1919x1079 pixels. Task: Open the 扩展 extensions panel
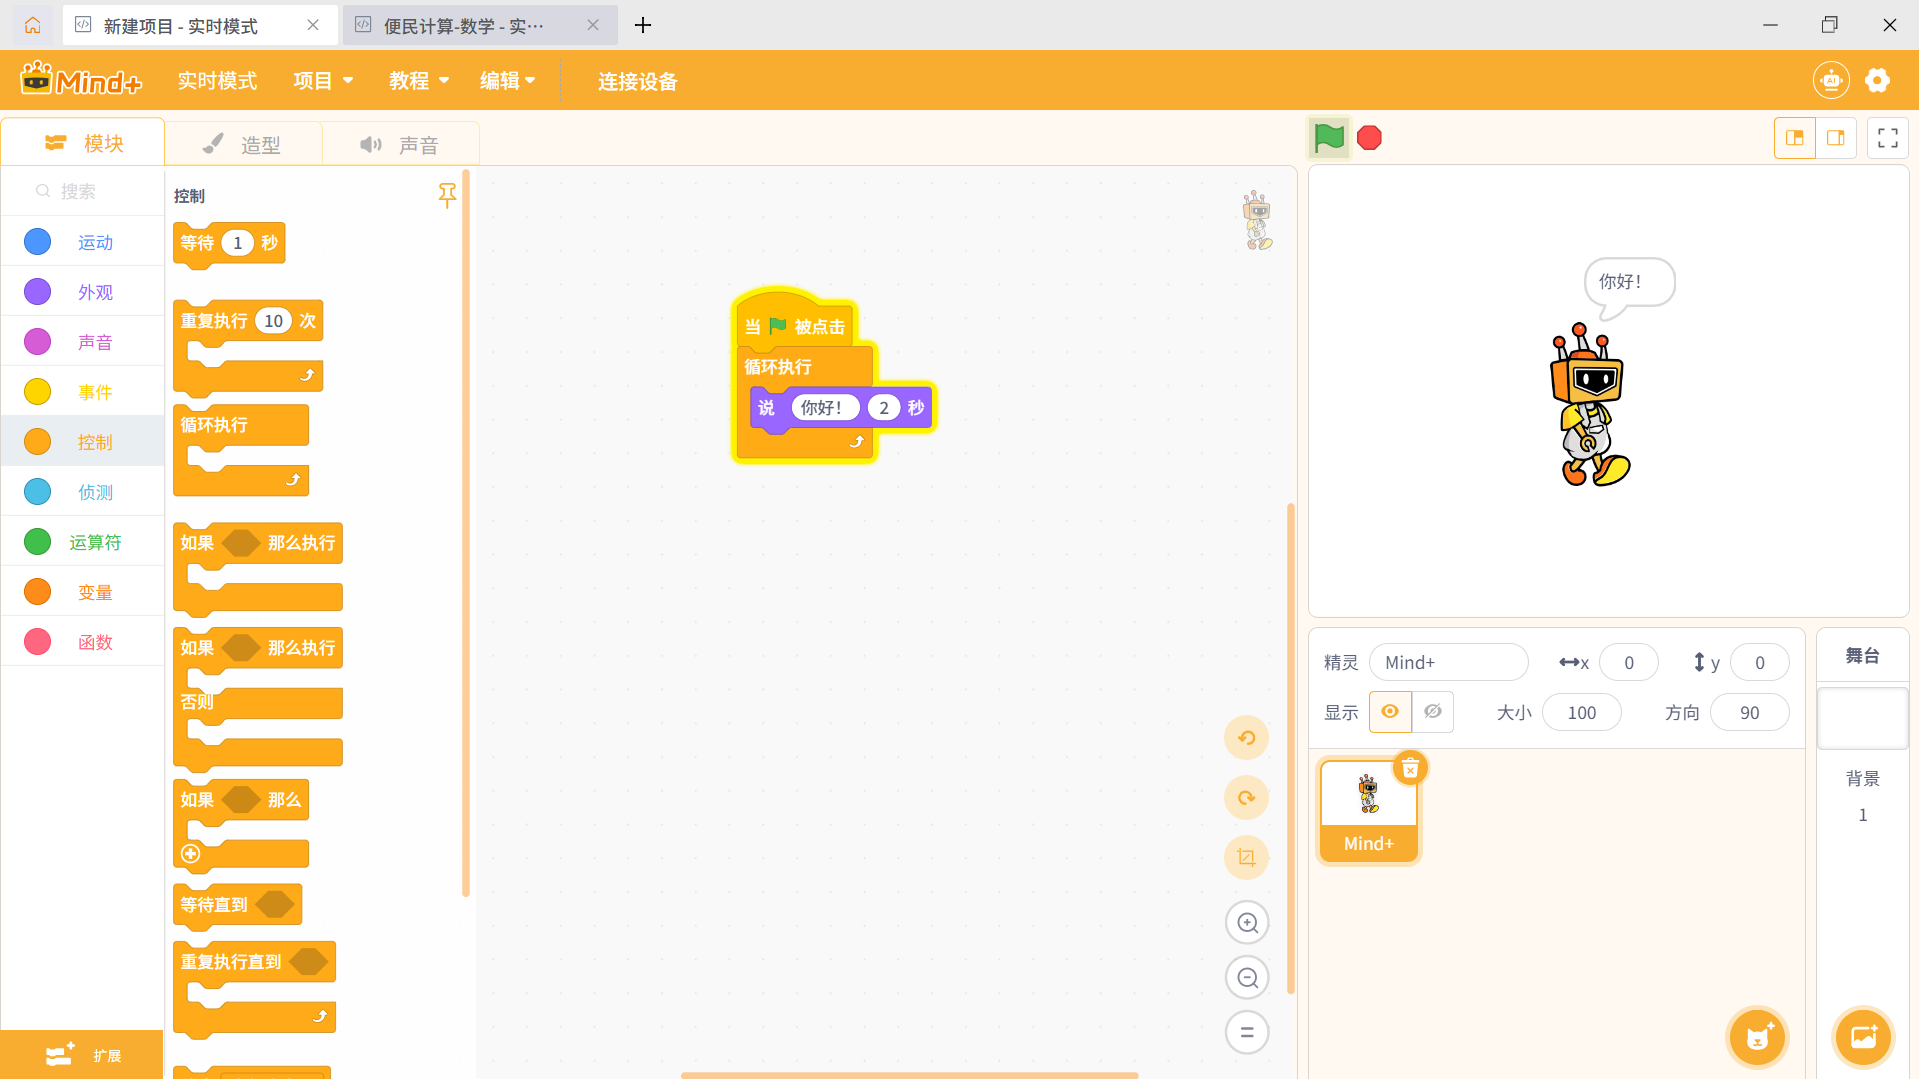pyautogui.click(x=82, y=1055)
